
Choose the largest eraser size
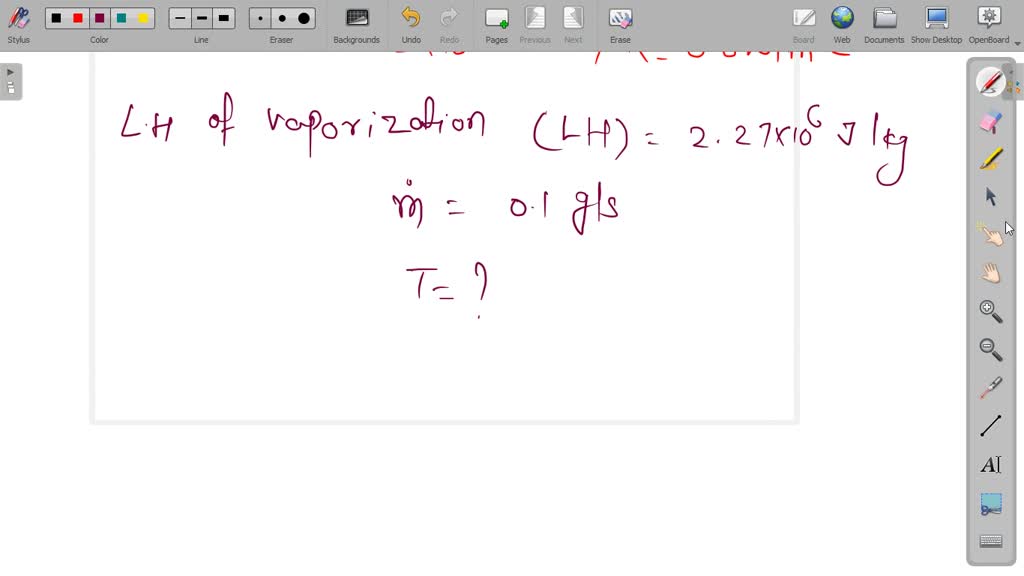tap(302, 17)
